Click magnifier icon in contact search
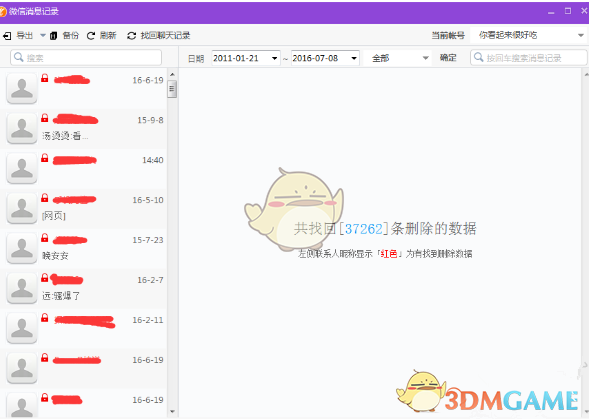Viewport: 589px width, 419px height. (18, 57)
